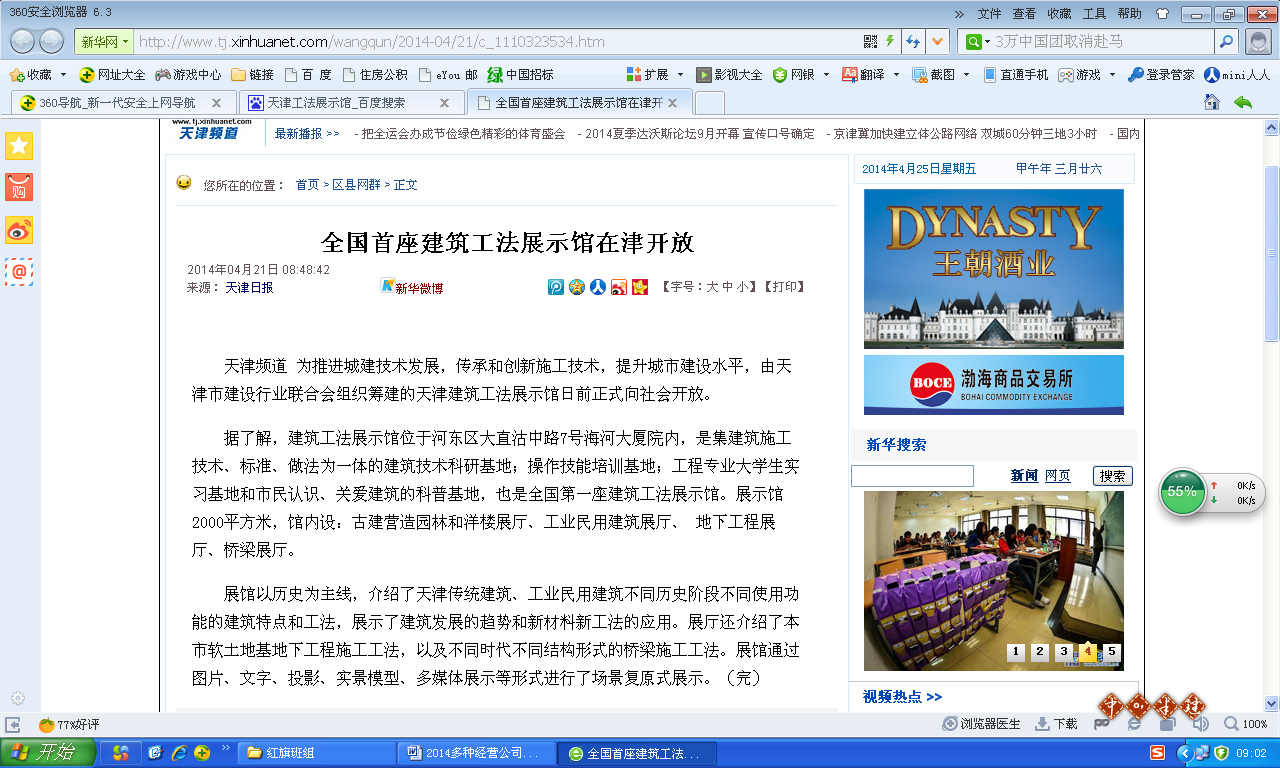Click the green lightning speed-mode icon
Screen dimensions: 1280x768
pos(890,41)
